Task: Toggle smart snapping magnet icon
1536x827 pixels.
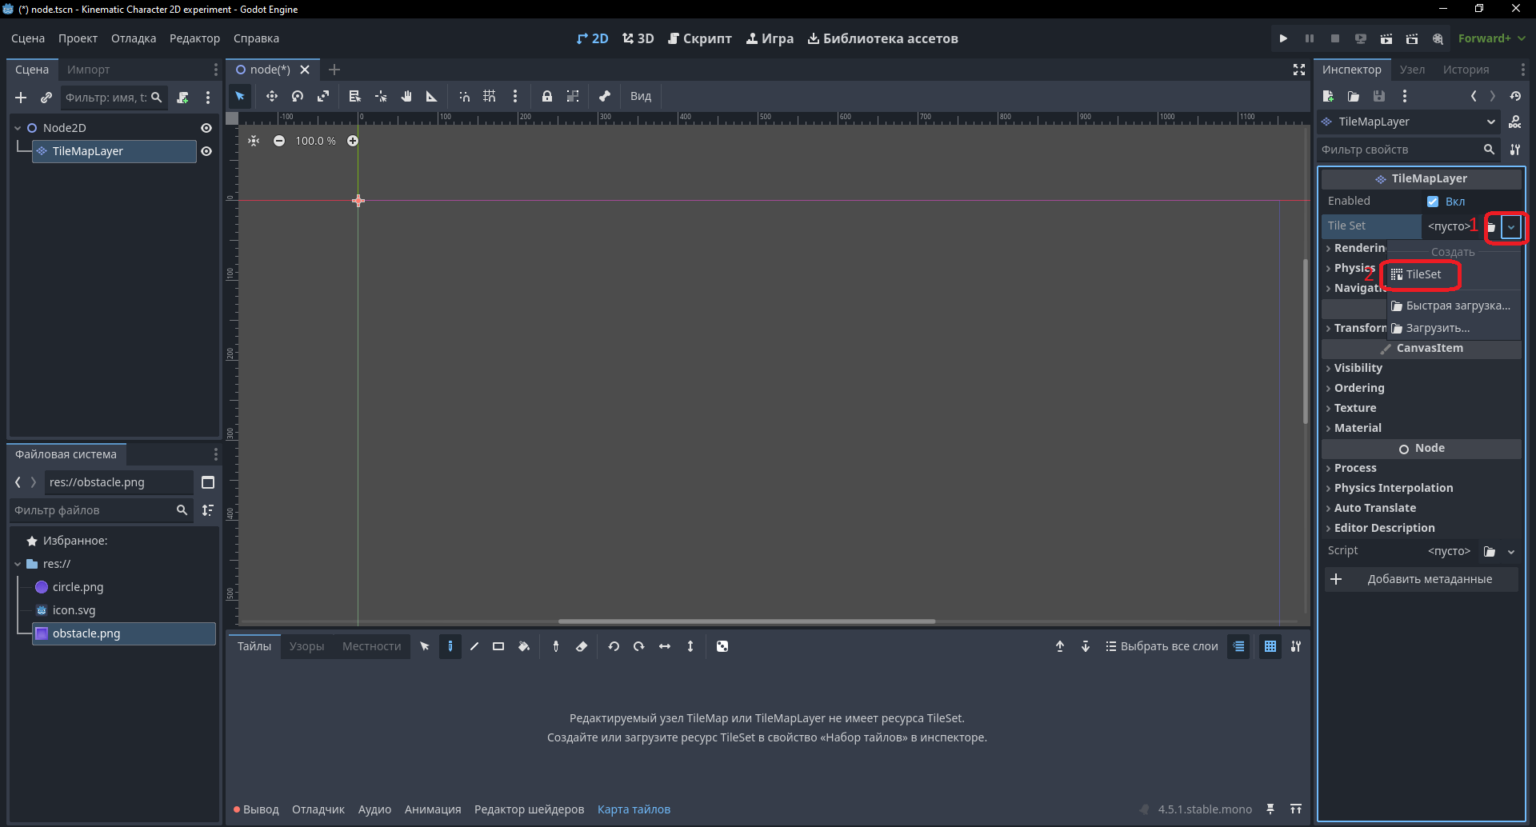Action: [x=464, y=96]
